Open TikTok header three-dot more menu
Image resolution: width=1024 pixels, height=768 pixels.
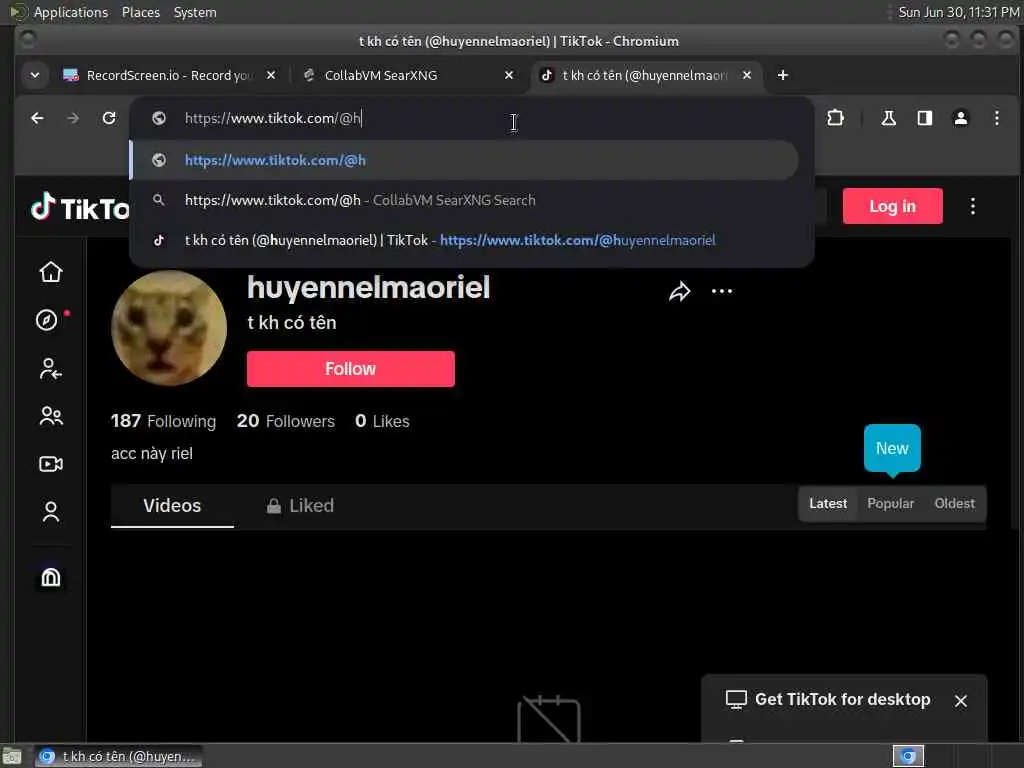pyautogui.click(x=972, y=206)
